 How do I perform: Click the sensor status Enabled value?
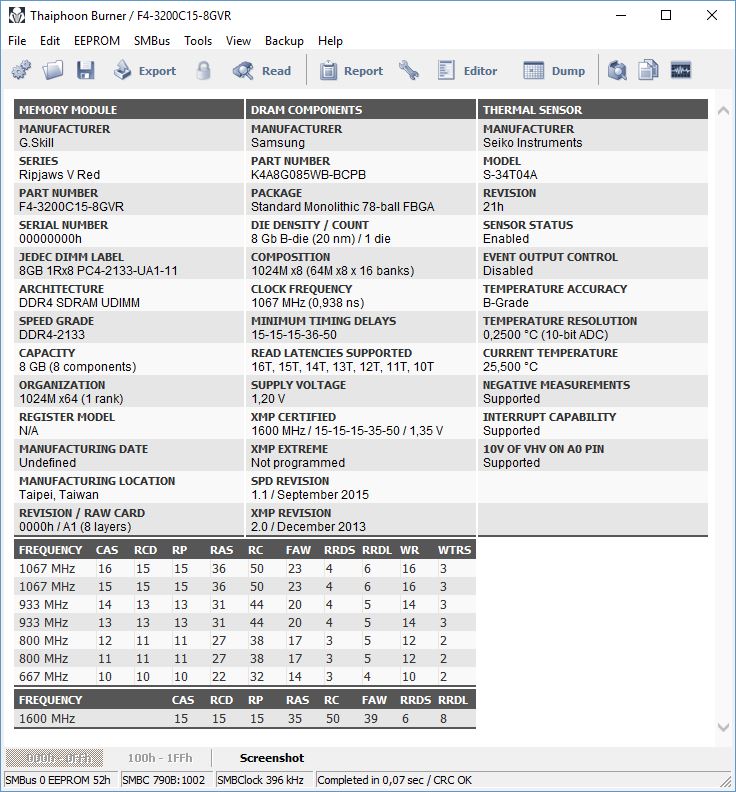506,239
